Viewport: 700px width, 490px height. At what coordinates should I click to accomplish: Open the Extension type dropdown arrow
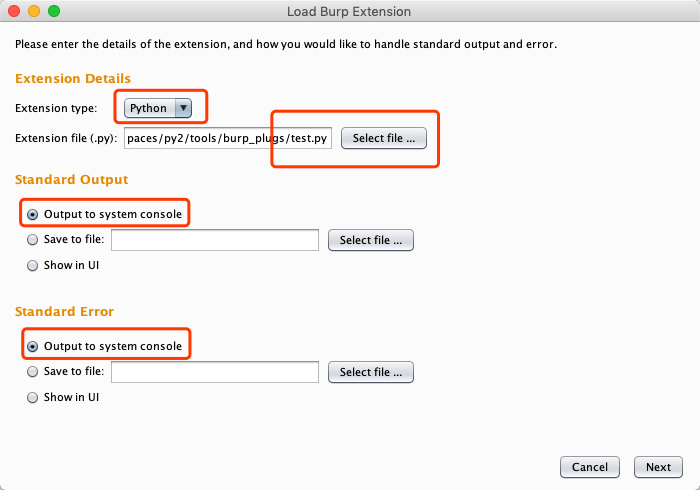[x=183, y=108]
